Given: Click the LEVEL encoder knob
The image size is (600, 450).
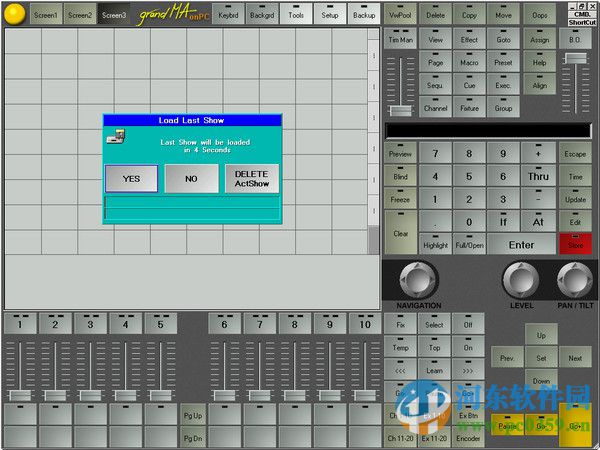Looking at the screenshot, I should (x=521, y=280).
